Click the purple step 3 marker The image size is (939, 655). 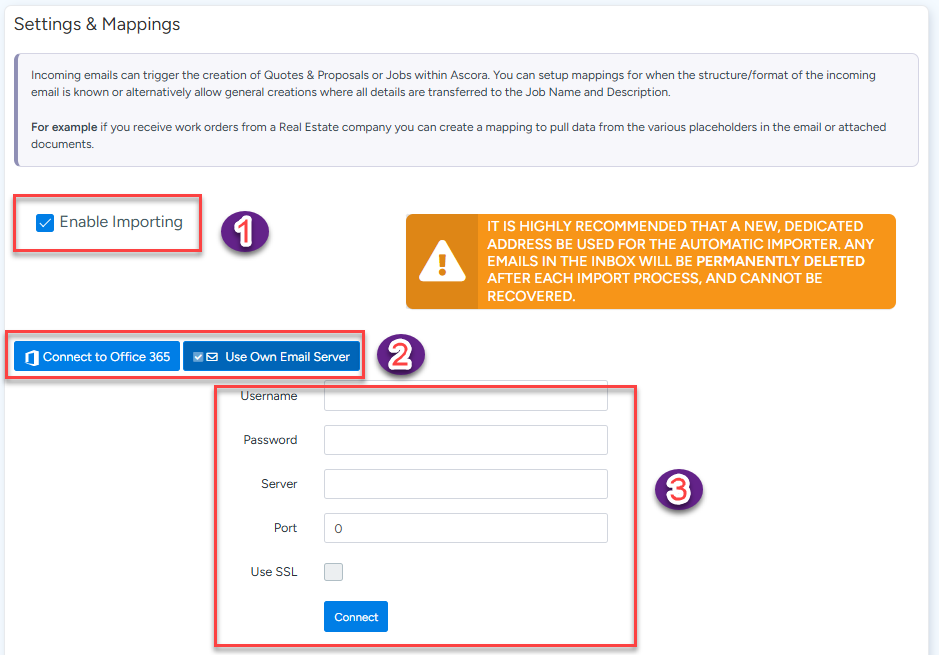pos(678,489)
